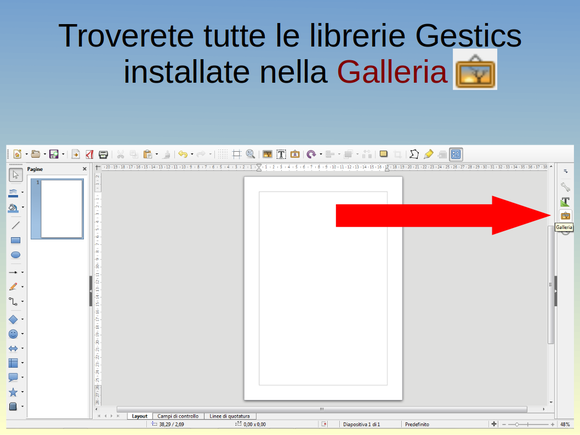
Task: Save the document using the floppy icon
Action: pyautogui.click(x=54, y=154)
